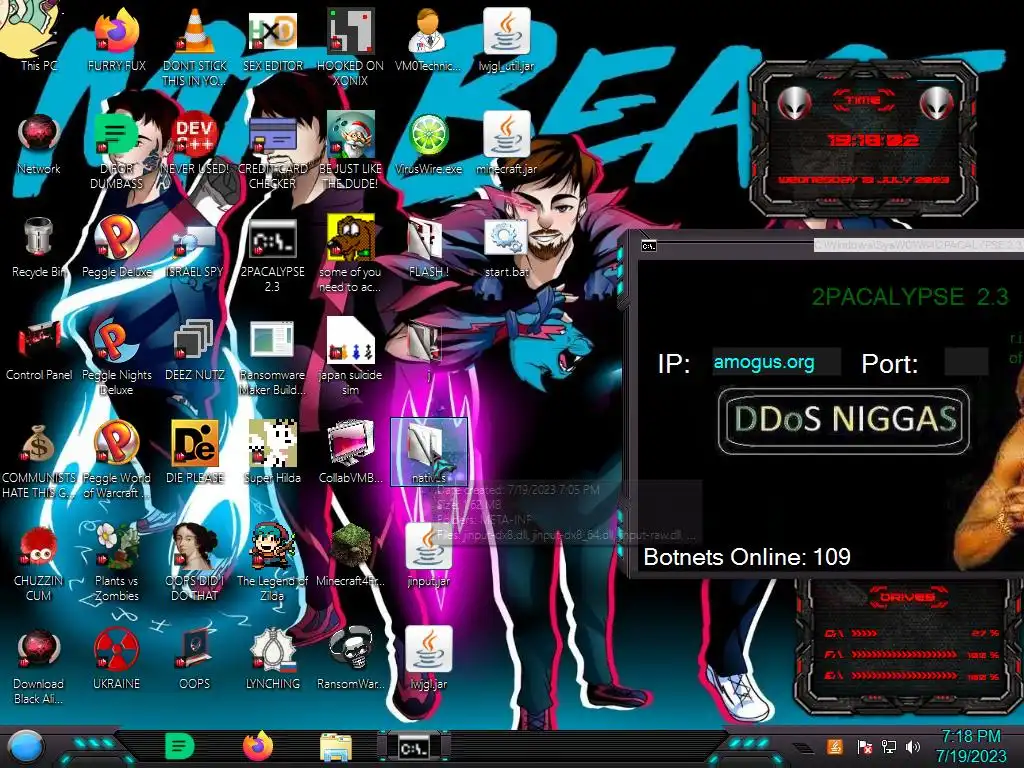Launch Peggle World of Warcraft
Image resolution: width=1024 pixels, height=768 pixels.
(x=117, y=460)
